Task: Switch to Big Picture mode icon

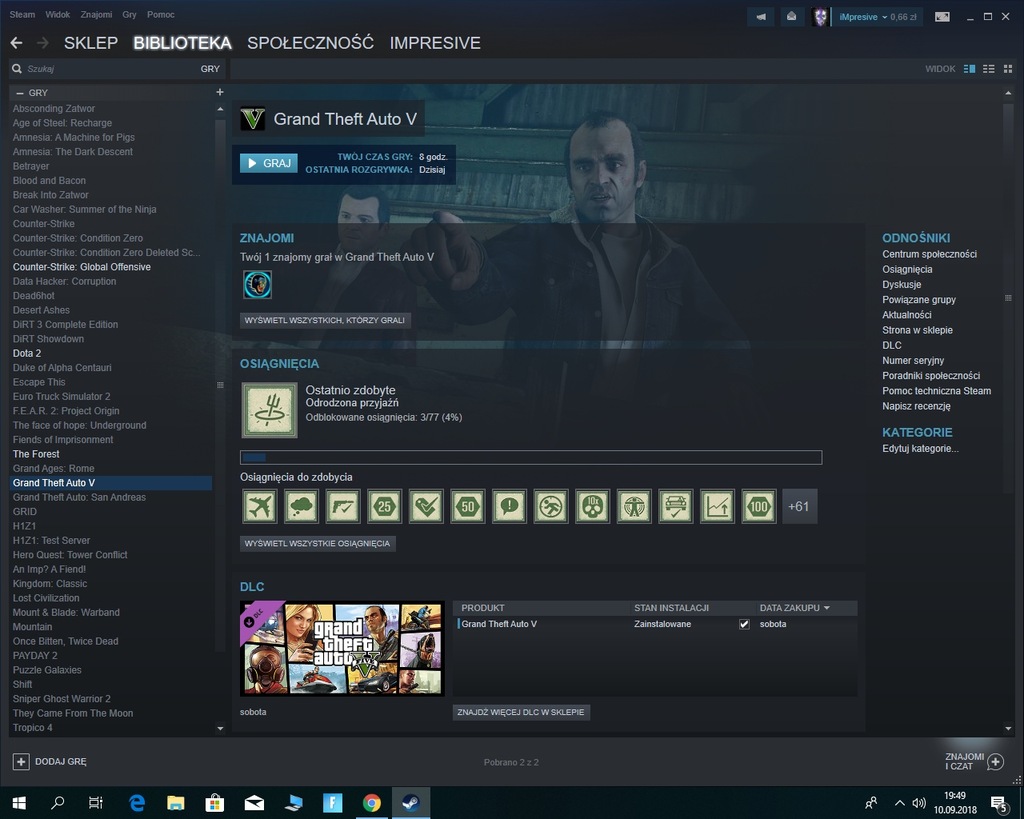Action: 942,17
